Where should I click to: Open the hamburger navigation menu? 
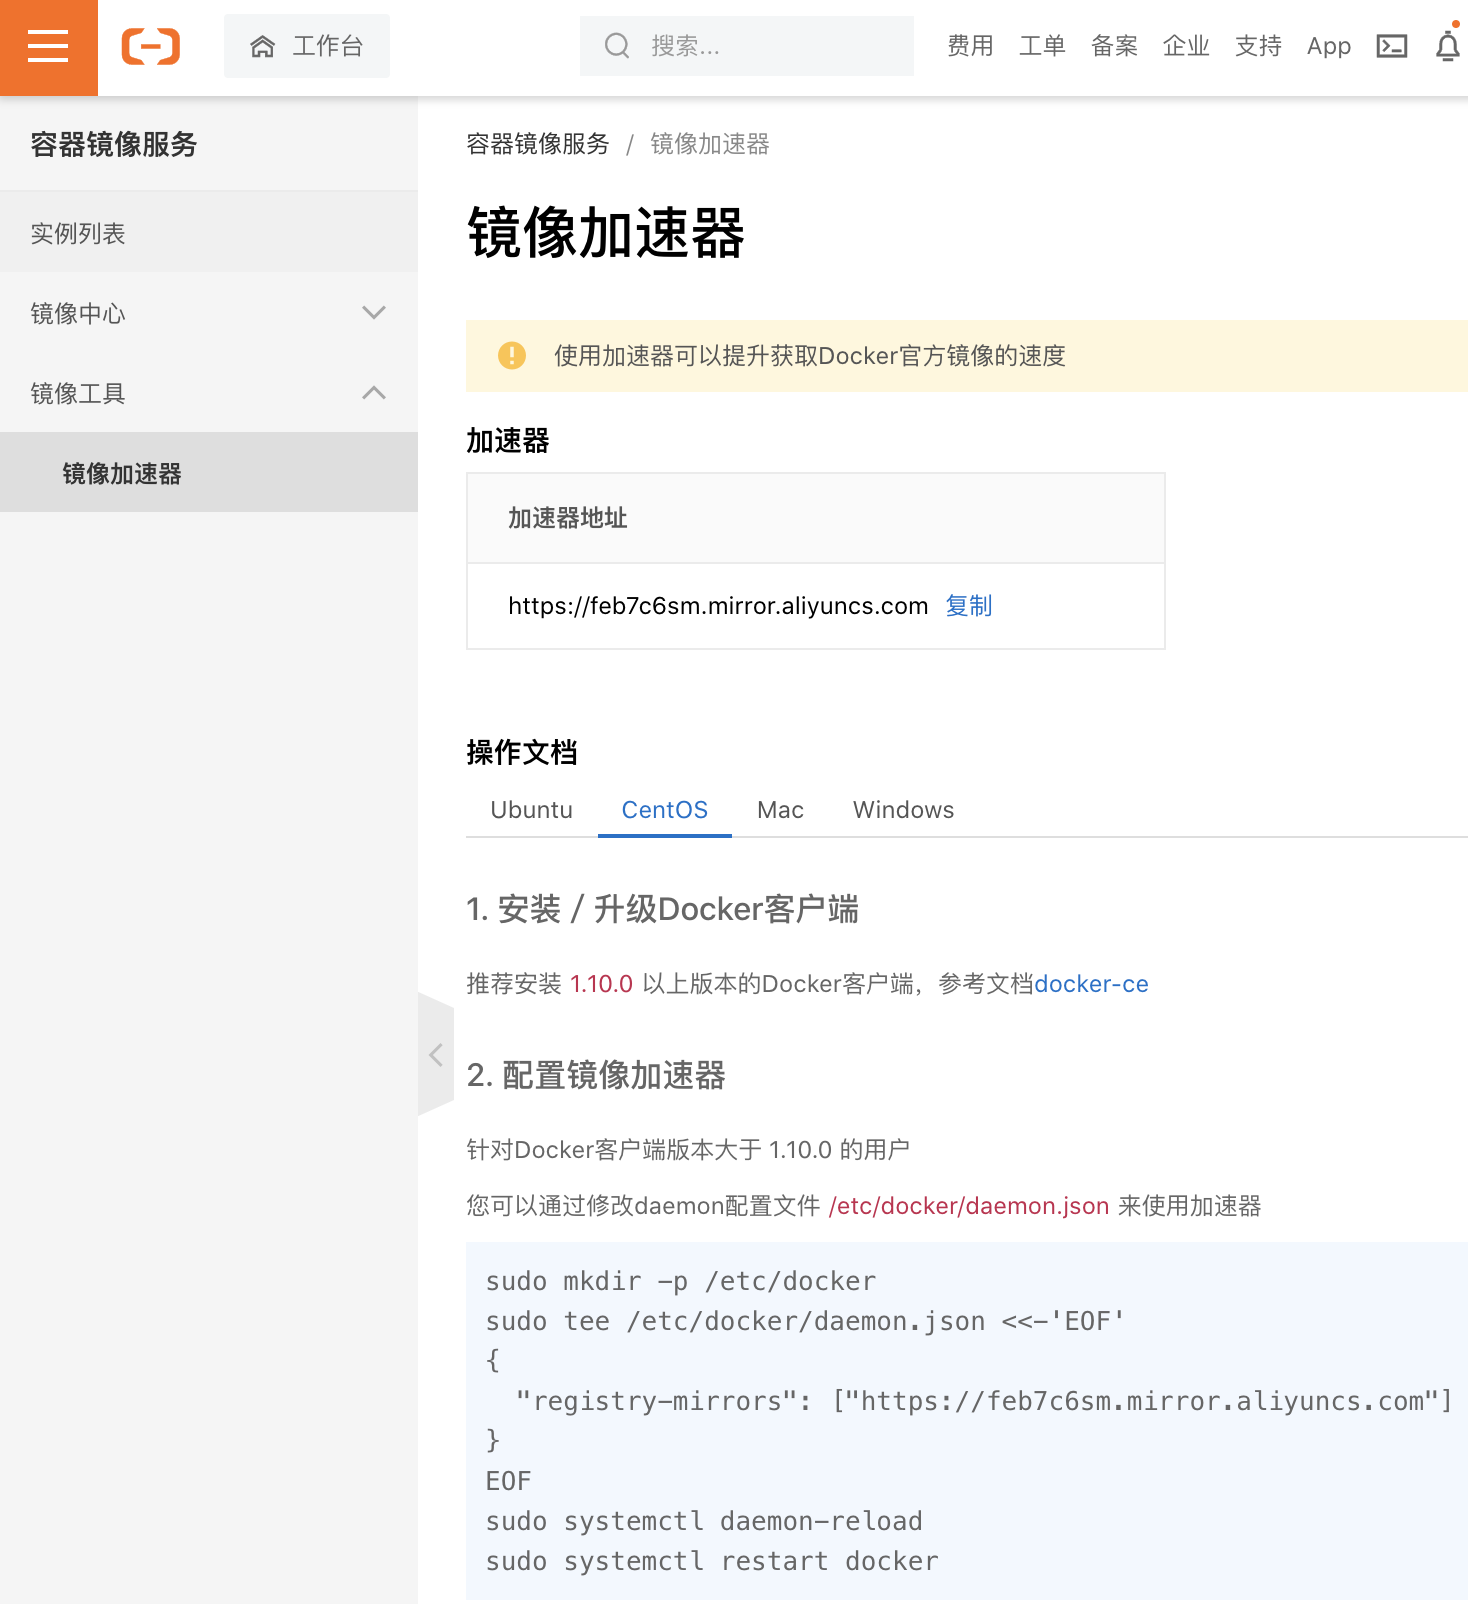tap(48, 47)
